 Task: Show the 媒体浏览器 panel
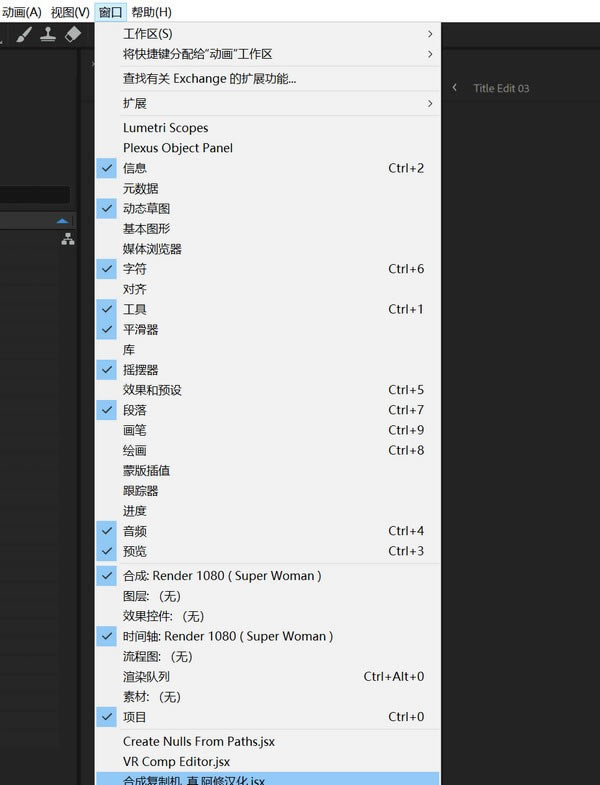point(268,249)
